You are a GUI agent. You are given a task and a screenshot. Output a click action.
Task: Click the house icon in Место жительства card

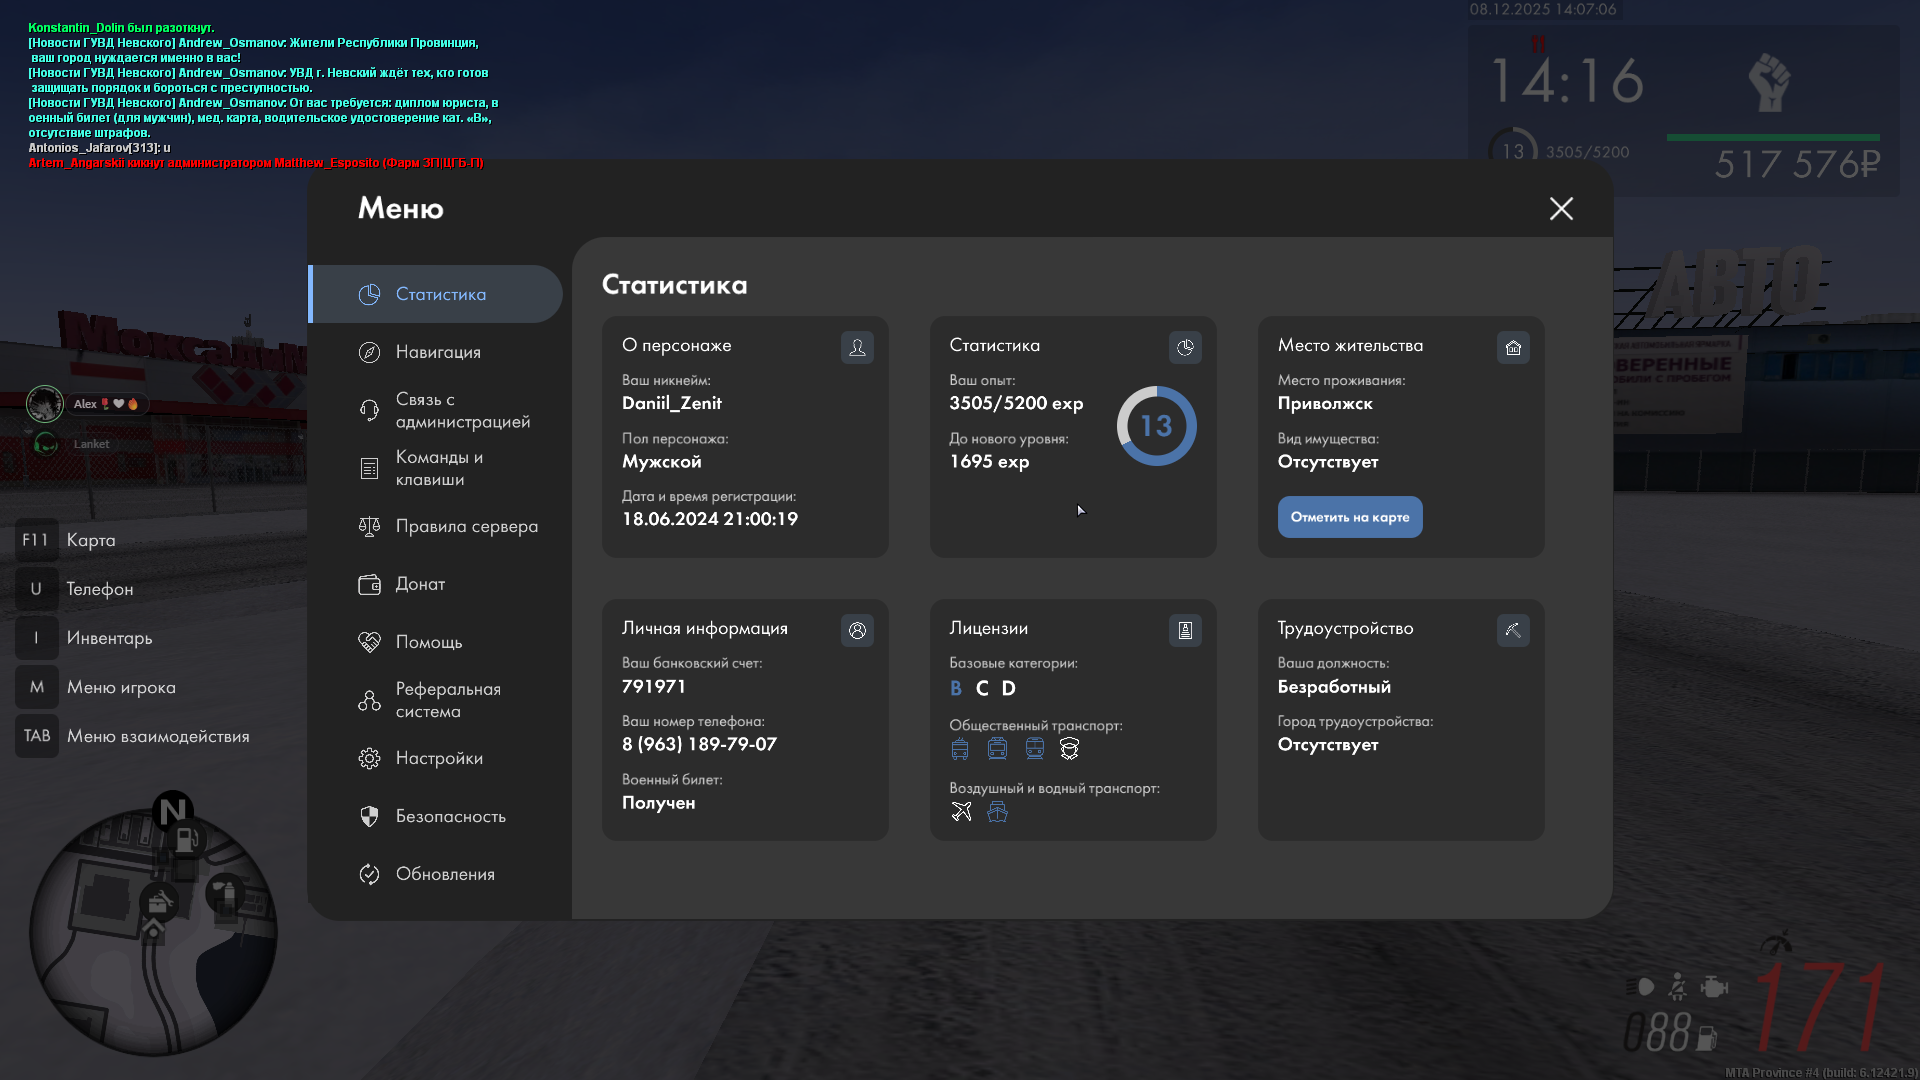[x=1513, y=347]
